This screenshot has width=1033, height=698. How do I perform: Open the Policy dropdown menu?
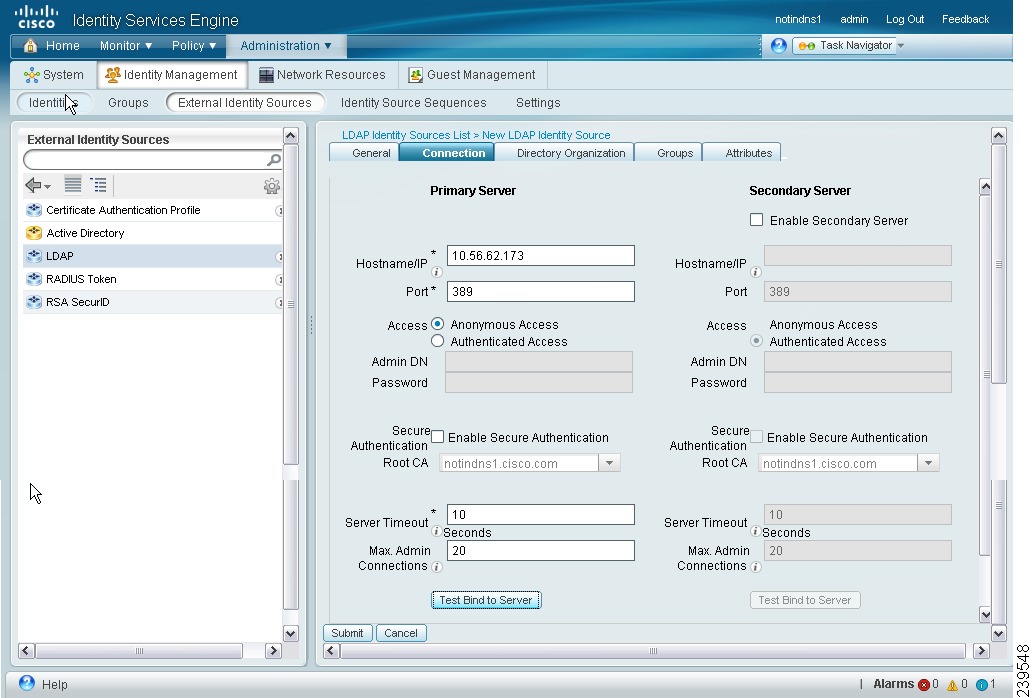(x=194, y=45)
